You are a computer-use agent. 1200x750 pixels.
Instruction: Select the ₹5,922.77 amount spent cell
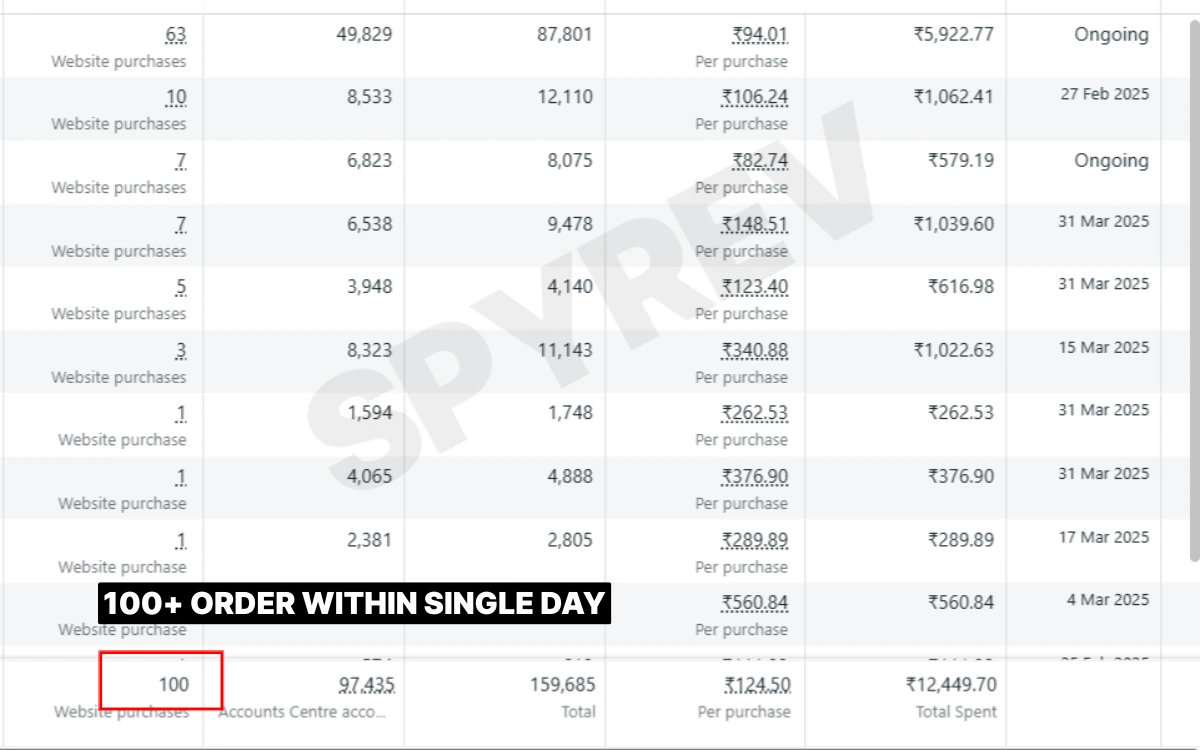coord(953,35)
